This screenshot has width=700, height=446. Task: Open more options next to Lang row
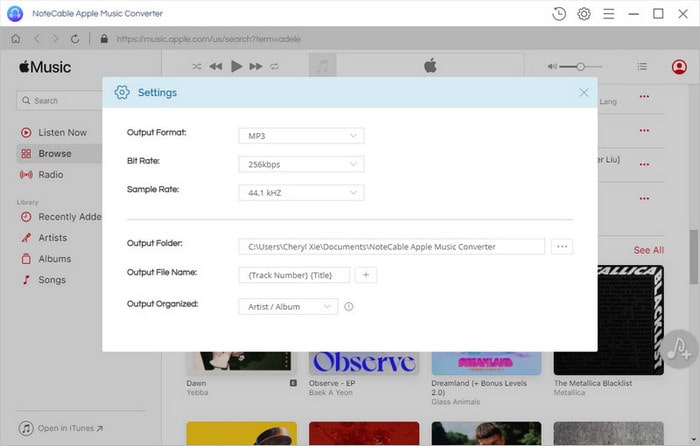point(644,96)
